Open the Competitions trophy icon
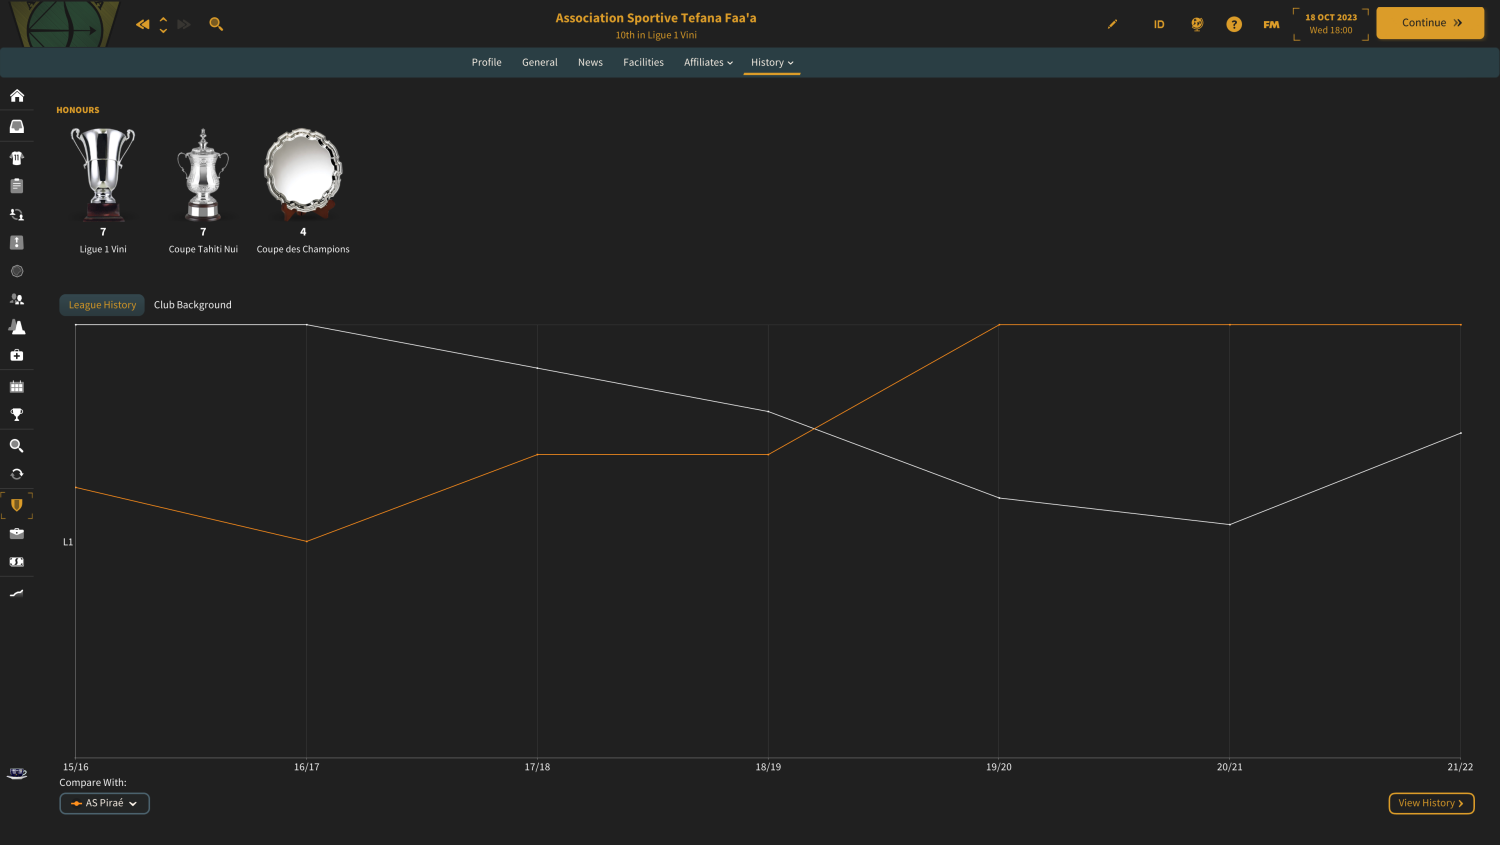The image size is (1500, 845). tap(17, 415)
